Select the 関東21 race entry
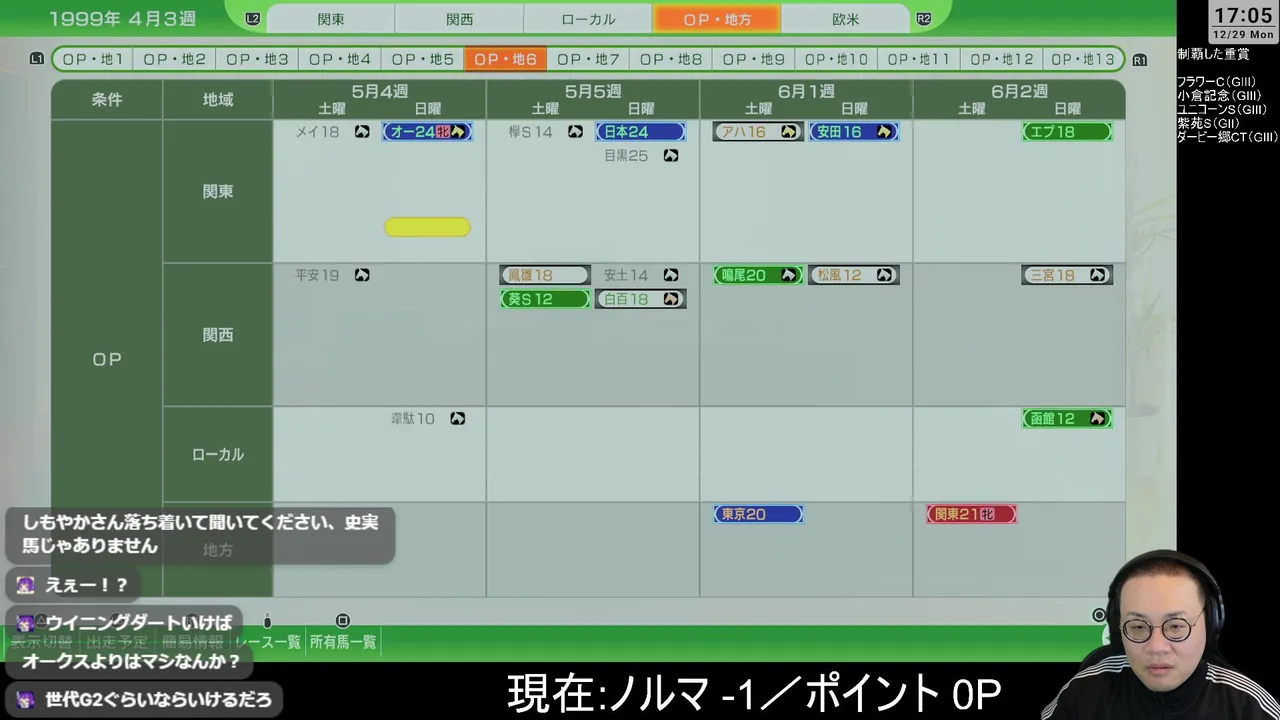The height and width of the screenshot is (720, 1280). (971, 514)
